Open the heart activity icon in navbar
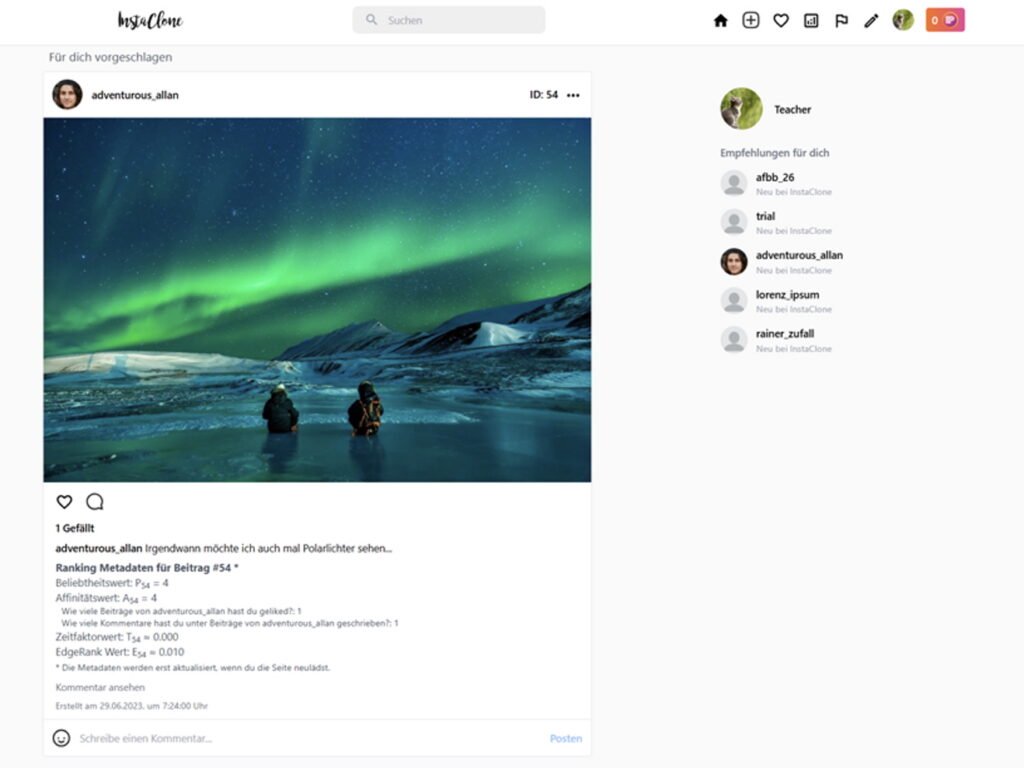The height and width of the screenshot is (768, 1024). [781, 20]
